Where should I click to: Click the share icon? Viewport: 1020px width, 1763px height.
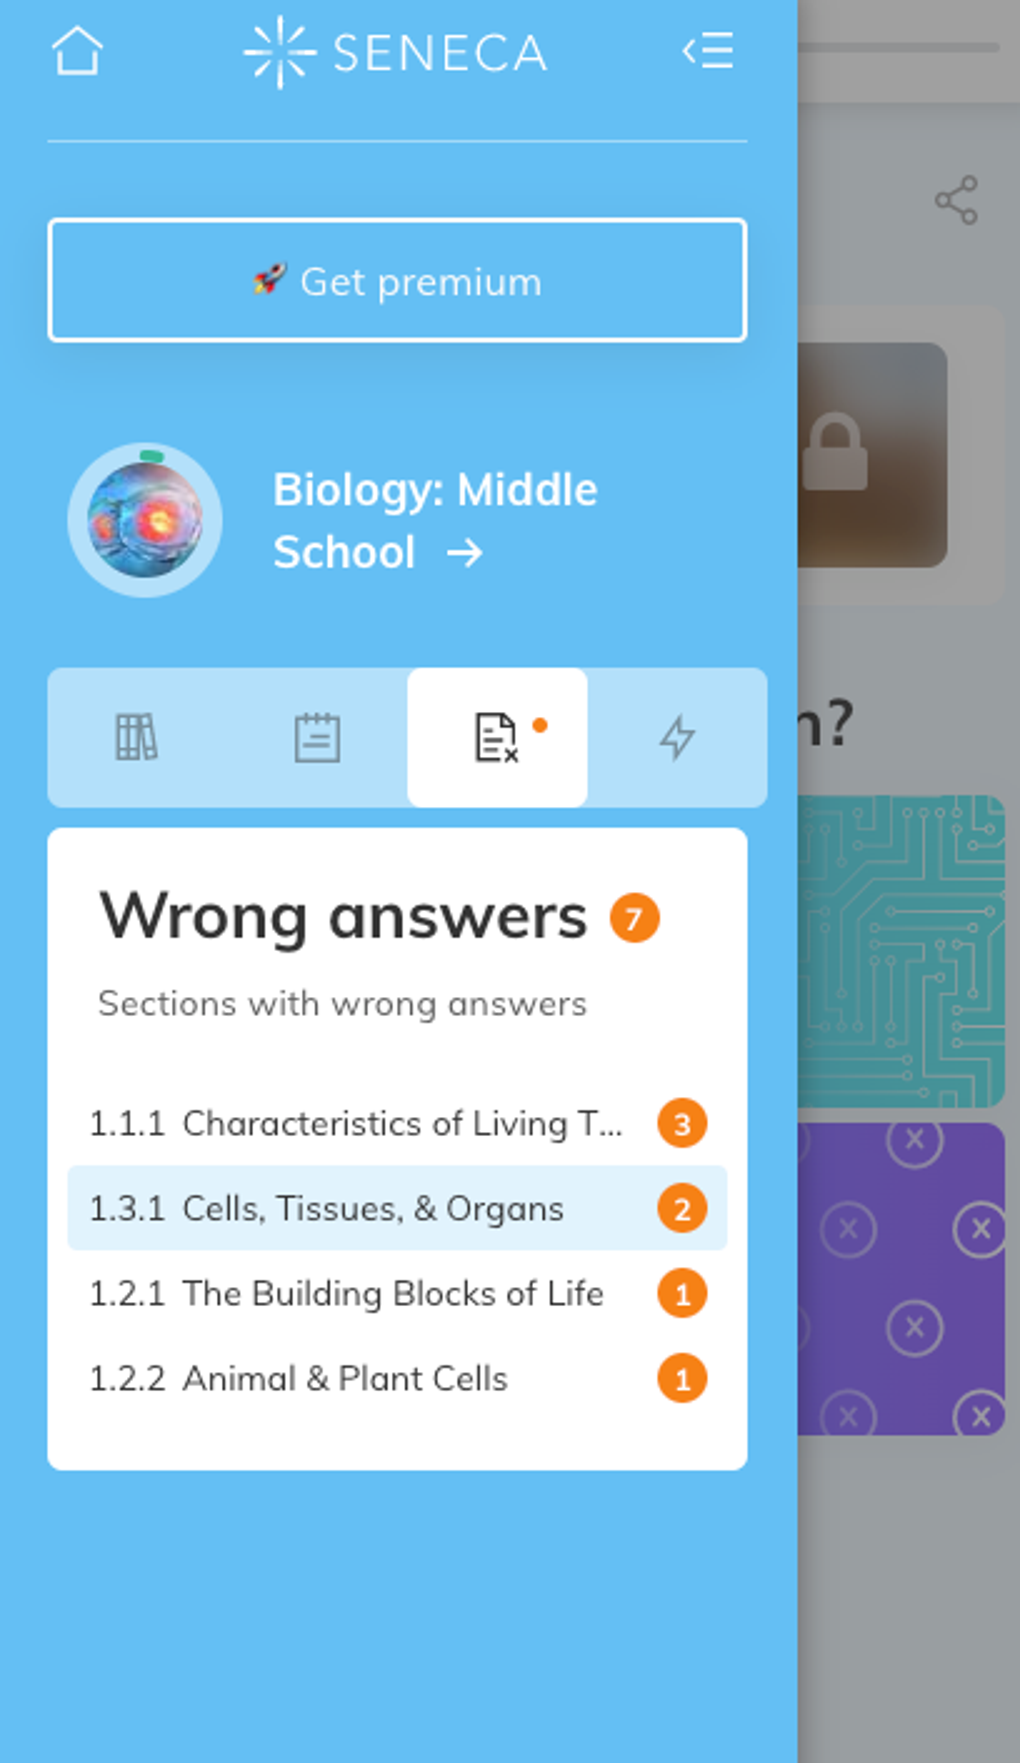[958, 202]
